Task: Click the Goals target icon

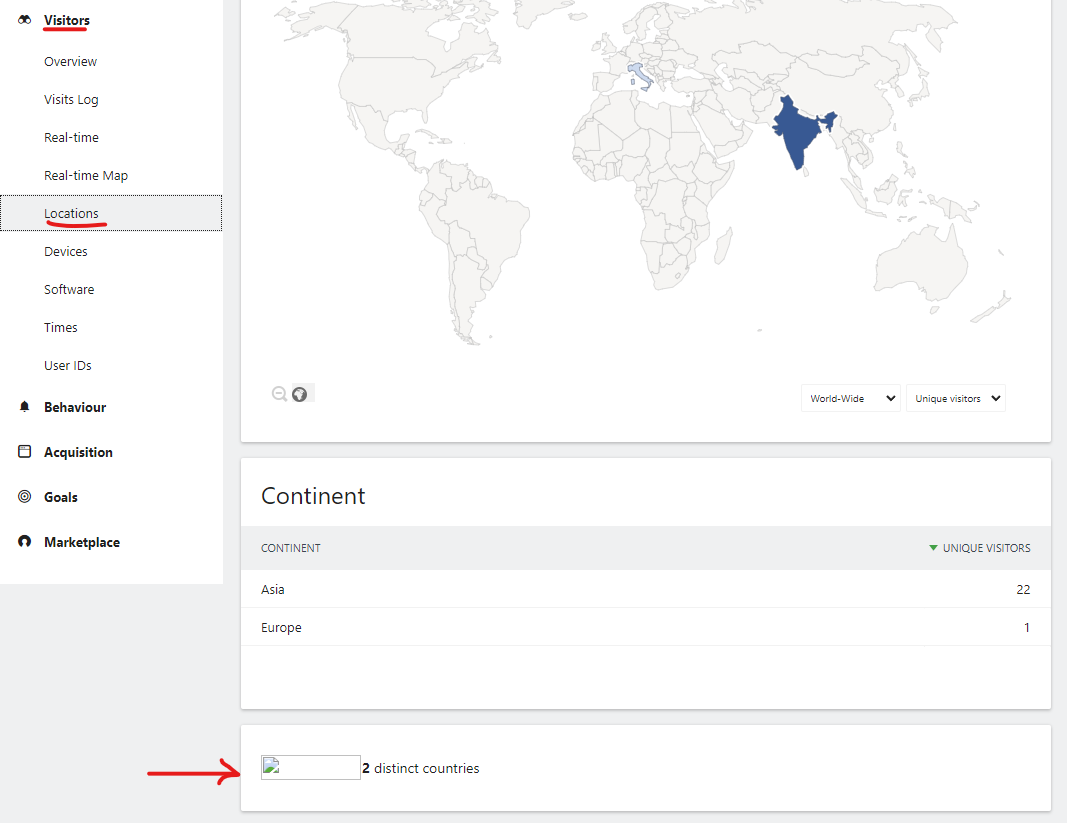Action: (24, 496)
